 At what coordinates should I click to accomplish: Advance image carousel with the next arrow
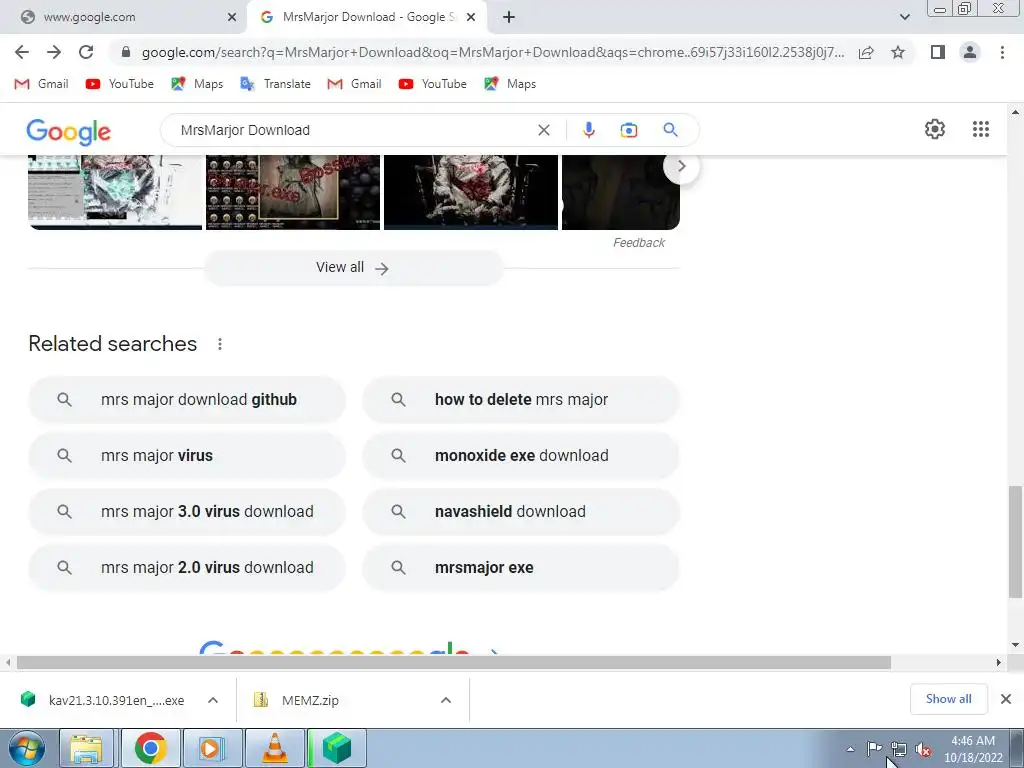pos(681,167)
